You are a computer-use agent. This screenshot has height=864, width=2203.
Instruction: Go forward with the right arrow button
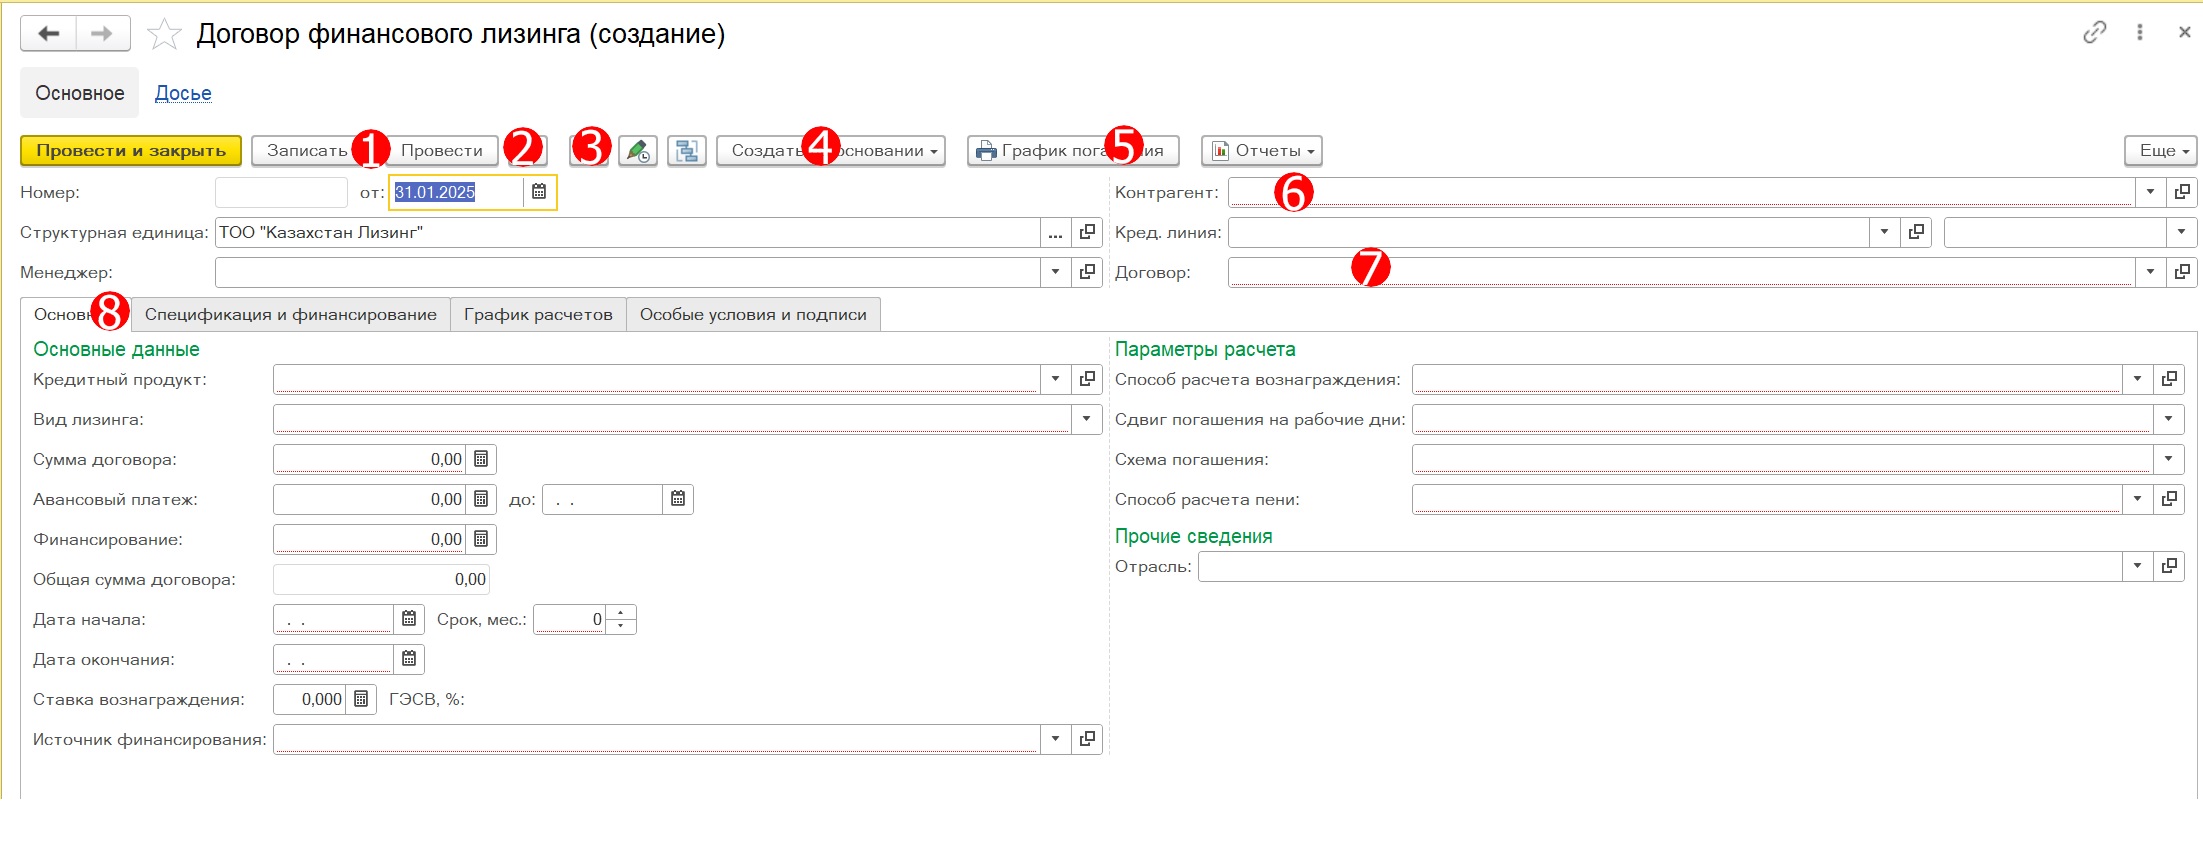pyautogui.click(x=103, y=34)
